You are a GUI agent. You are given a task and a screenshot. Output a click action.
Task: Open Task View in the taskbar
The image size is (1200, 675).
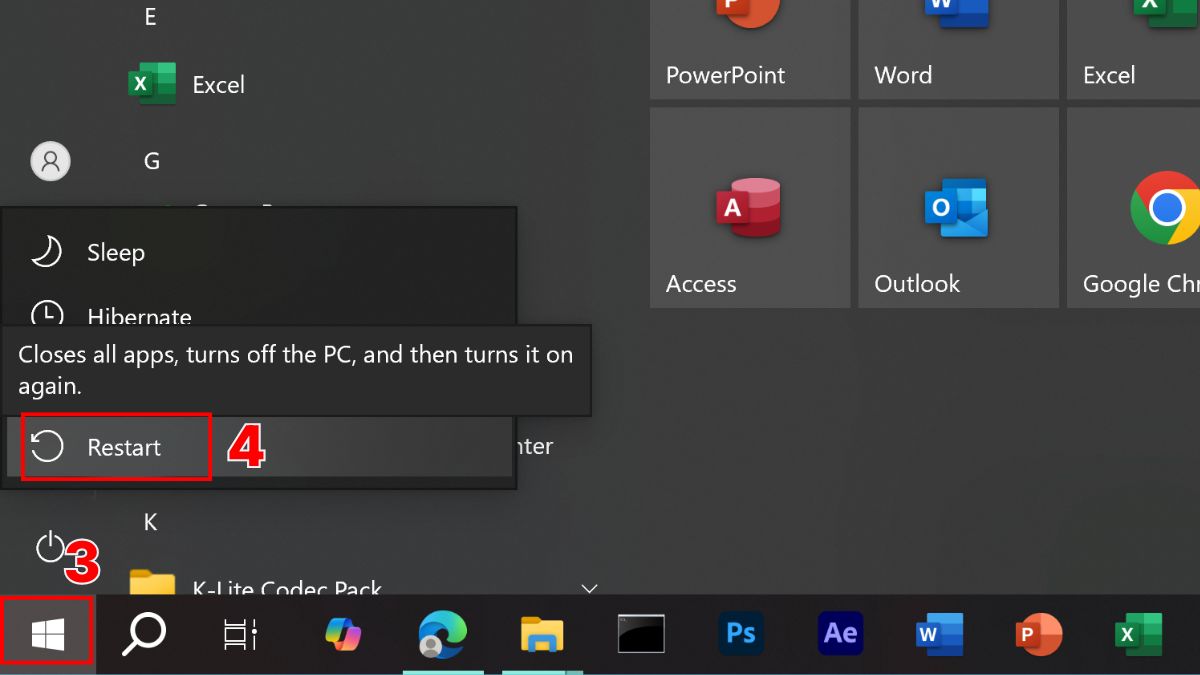click(x=239, y=635)
